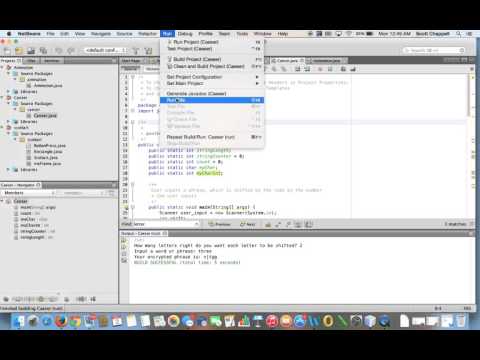
Task: Open the Trash in the dock
Action: pyautogui.click(x=460, y=321)
